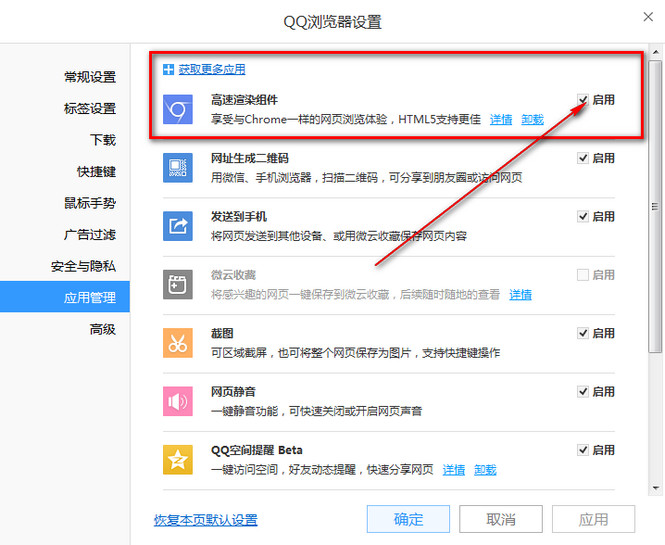Disable 网址生成二维码 via its 启用 checkbox
Image resolution: width=665 pixels, height=545 pixels.
[x=583, y=158]
